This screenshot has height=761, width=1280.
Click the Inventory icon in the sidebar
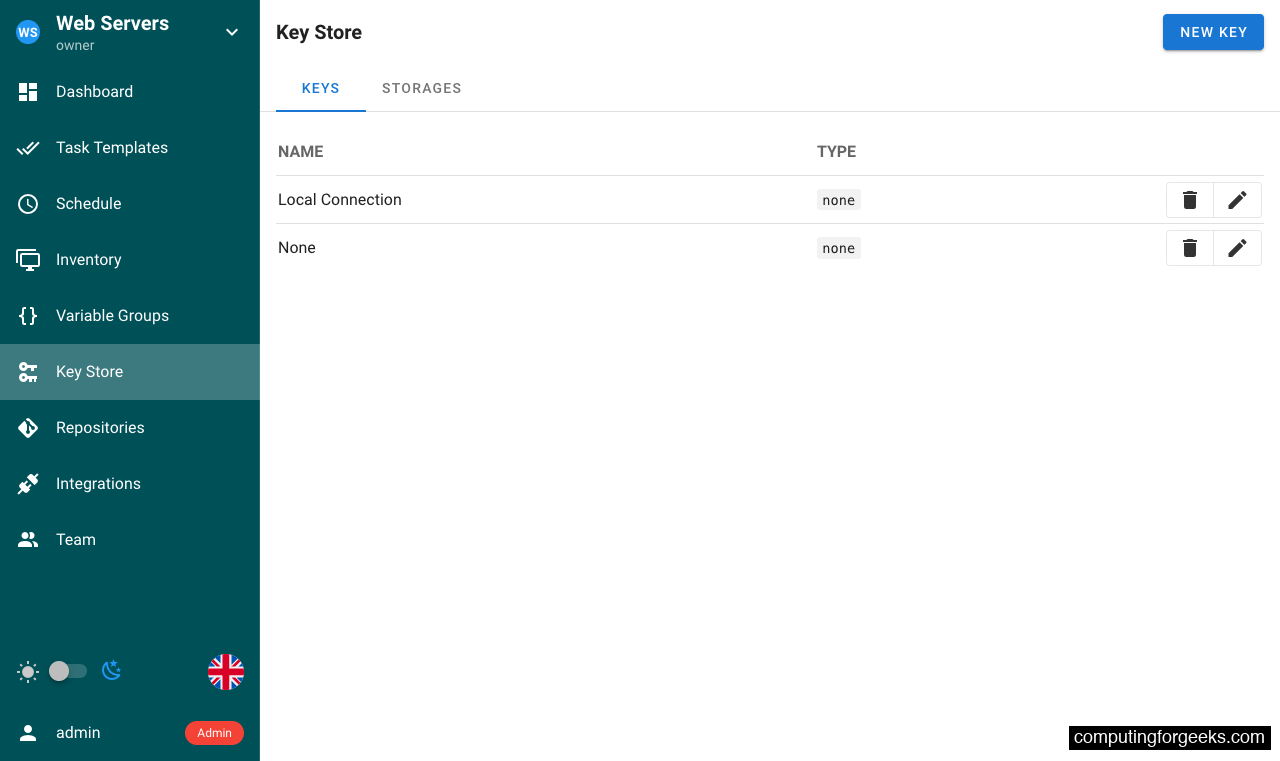(x=27, y=259)
